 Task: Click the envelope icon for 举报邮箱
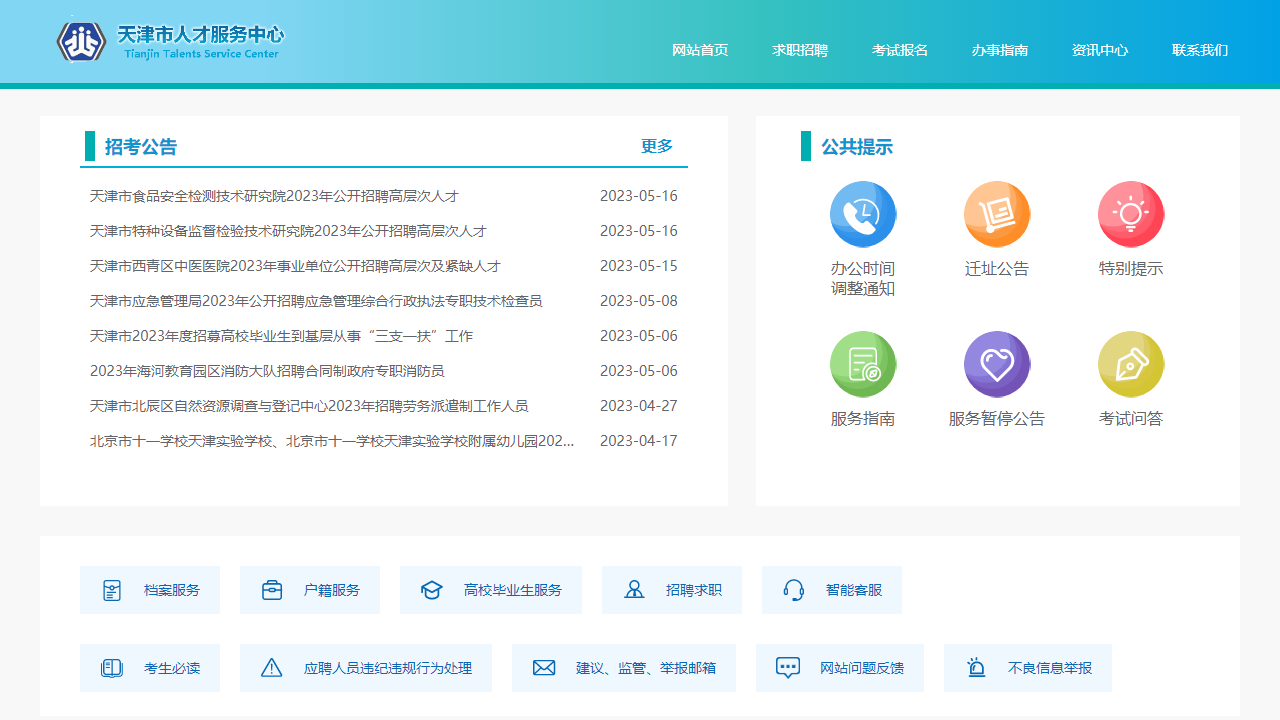tap(544, 668)
